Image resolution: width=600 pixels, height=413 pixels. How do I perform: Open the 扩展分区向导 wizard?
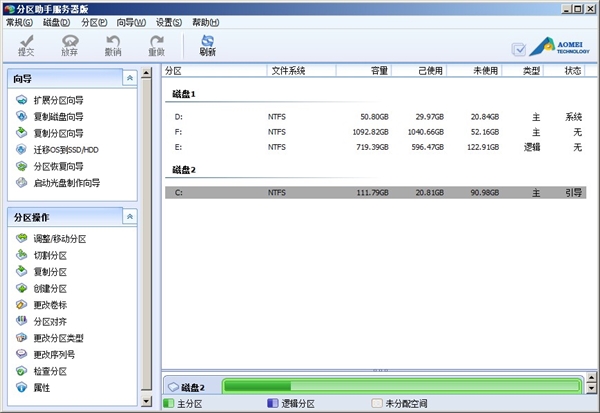57,101
